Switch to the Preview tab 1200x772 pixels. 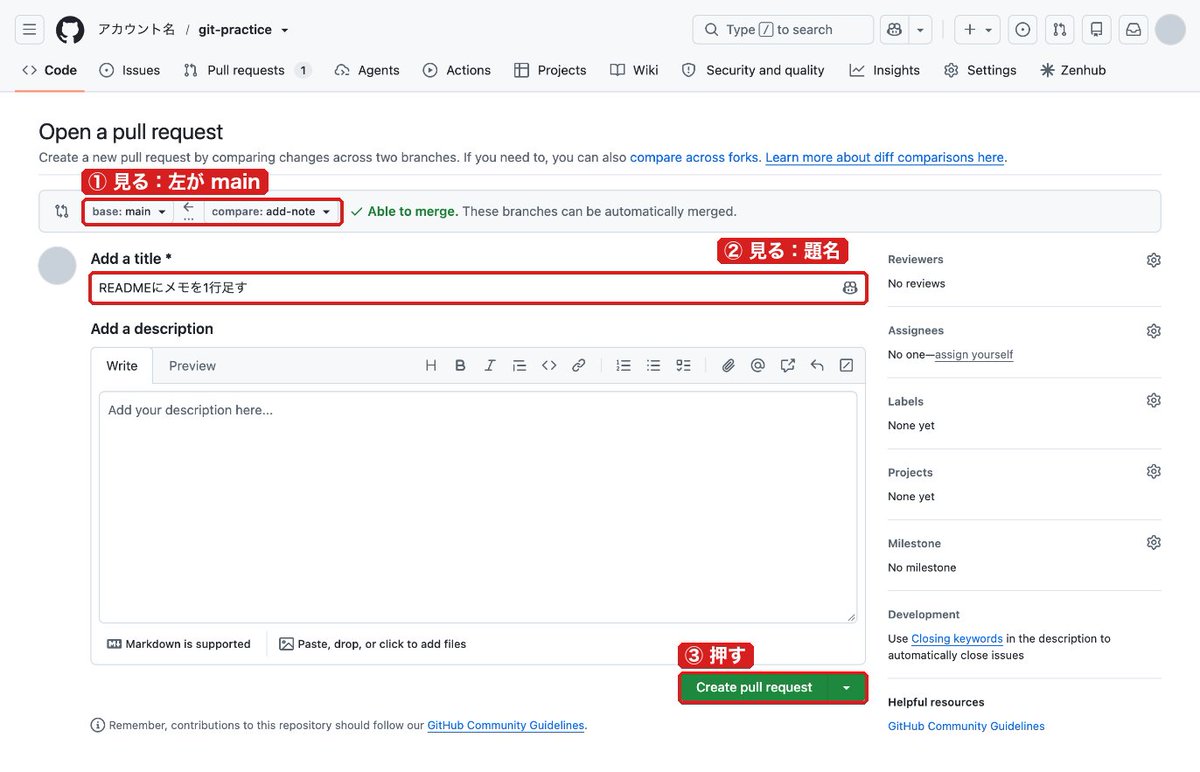point(192,366)
